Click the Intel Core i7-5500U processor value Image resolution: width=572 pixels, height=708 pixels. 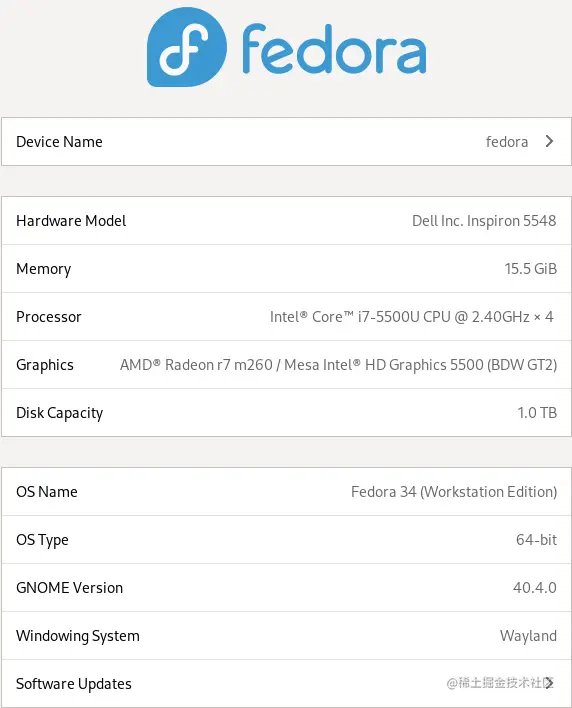click(411, 317)
